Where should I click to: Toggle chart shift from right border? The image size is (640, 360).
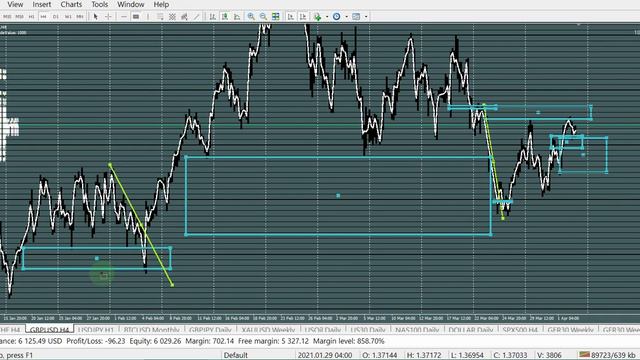(x=303, y=17)
